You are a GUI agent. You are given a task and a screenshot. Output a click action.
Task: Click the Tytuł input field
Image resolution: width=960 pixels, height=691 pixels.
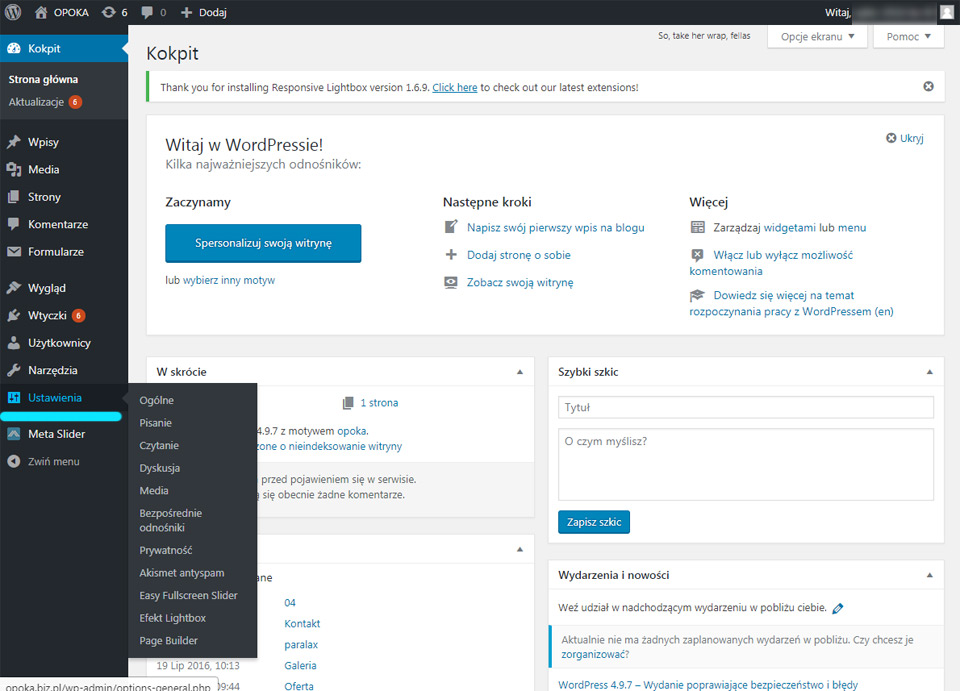746,408
